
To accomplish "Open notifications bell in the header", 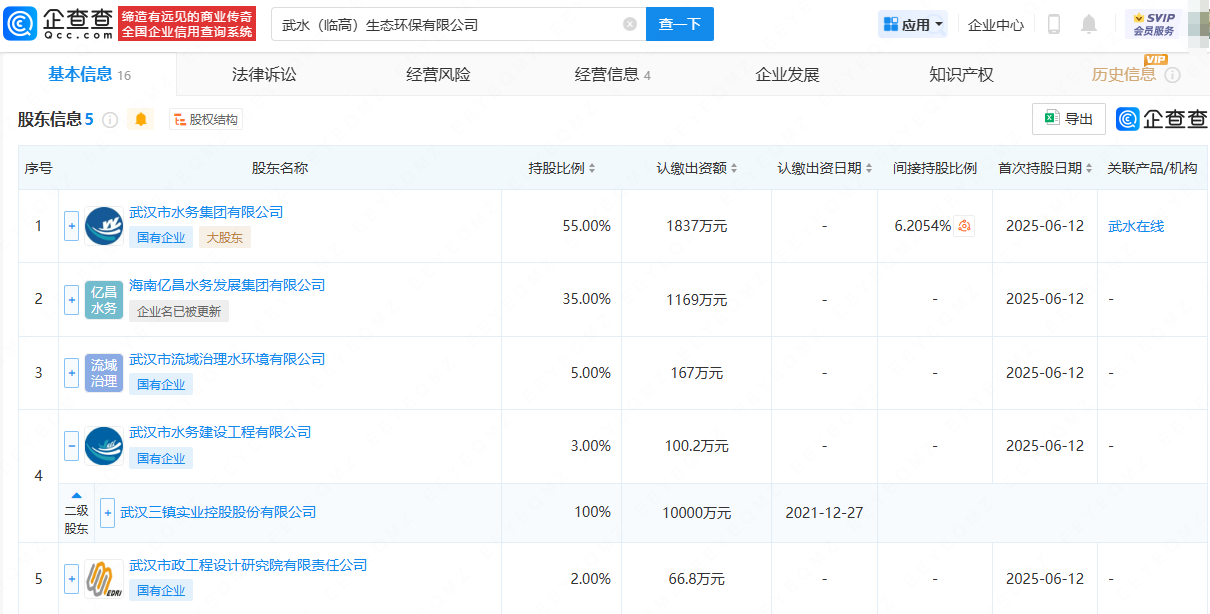I will pyautogui.click(x=1089, y=24).
